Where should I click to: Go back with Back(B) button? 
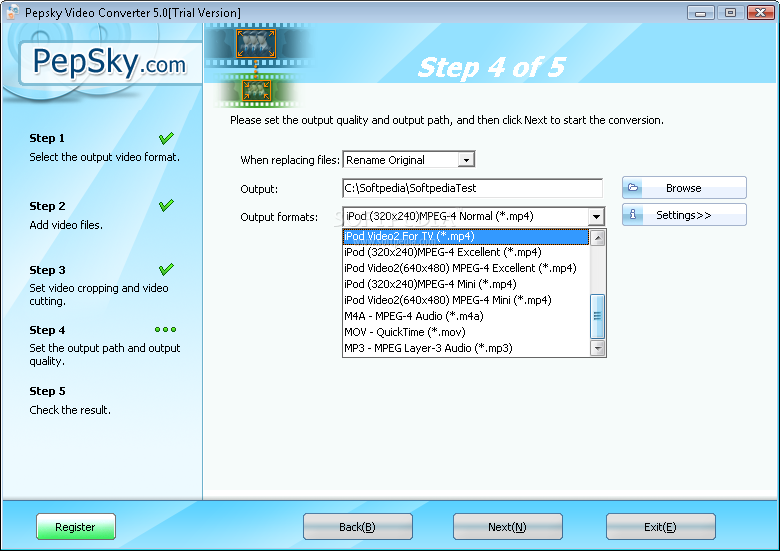[358, 527]
